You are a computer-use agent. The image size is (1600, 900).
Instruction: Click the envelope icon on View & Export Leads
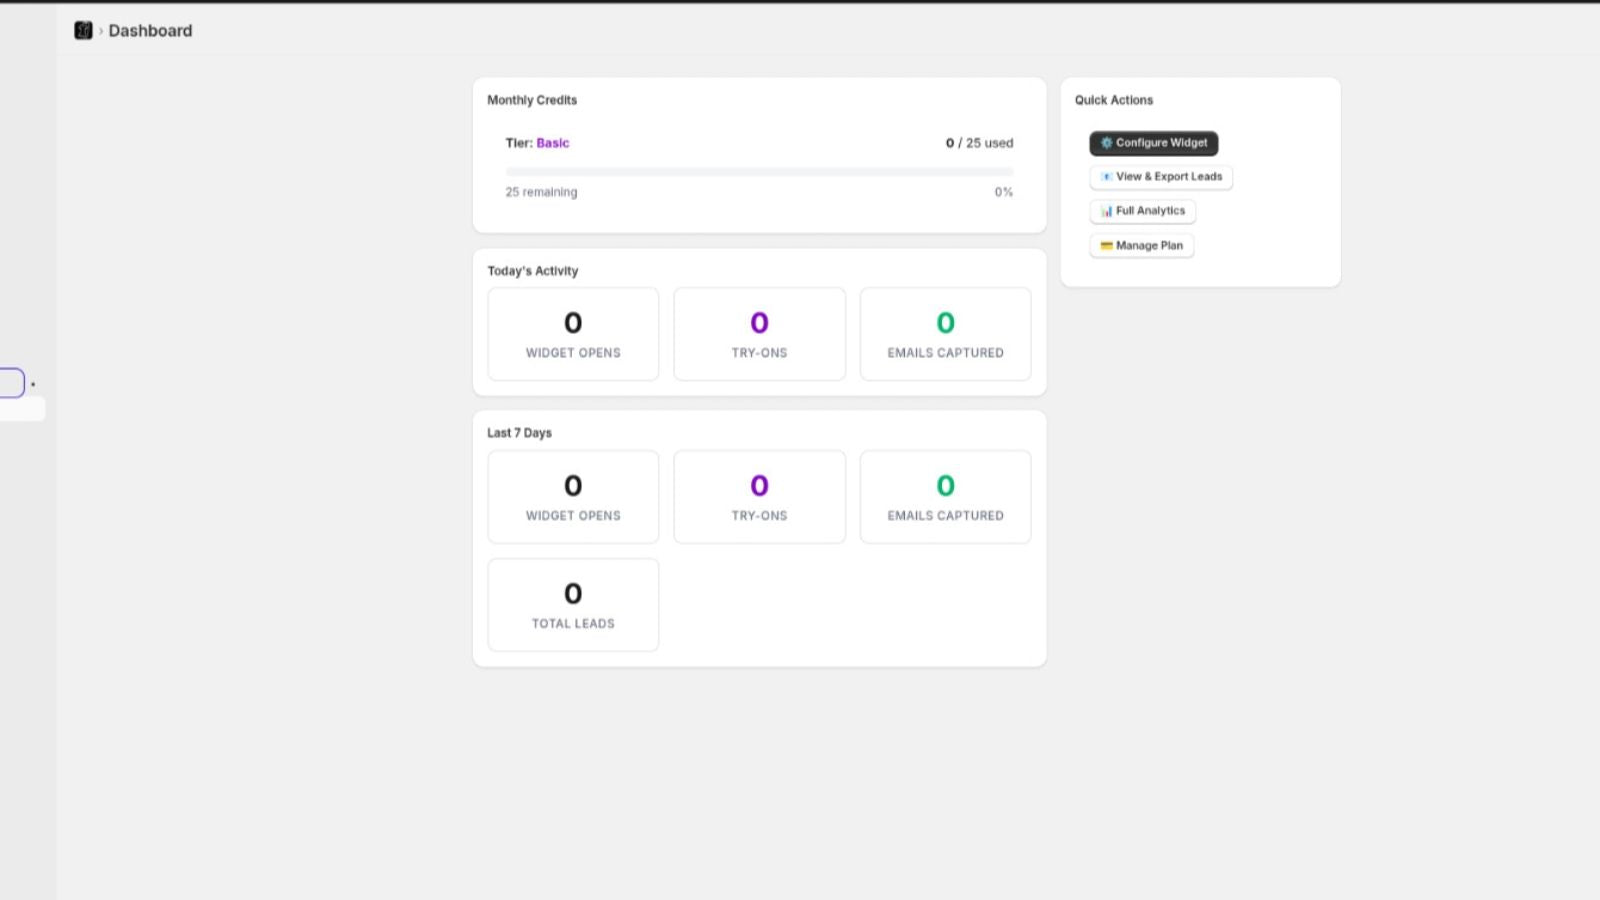click(1106, 177)
